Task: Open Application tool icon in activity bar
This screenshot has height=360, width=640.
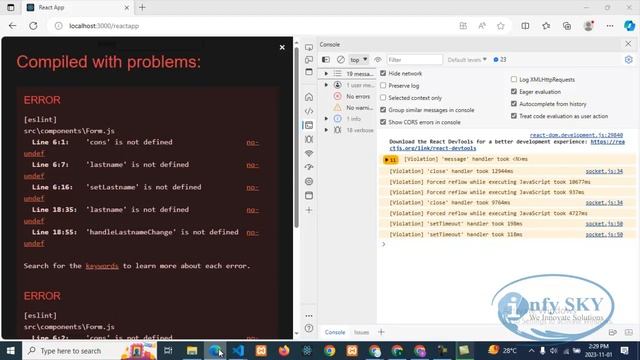Action: tap(309, 196)
